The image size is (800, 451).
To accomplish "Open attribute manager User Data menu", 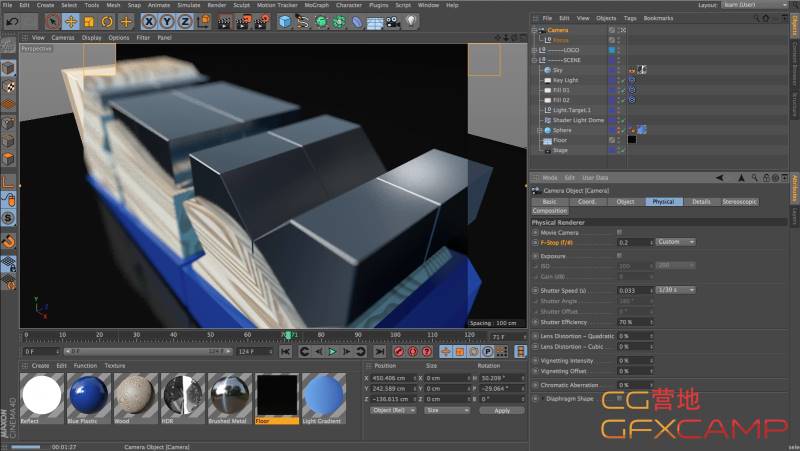I will pyautogui.click(x=595, y=178).
